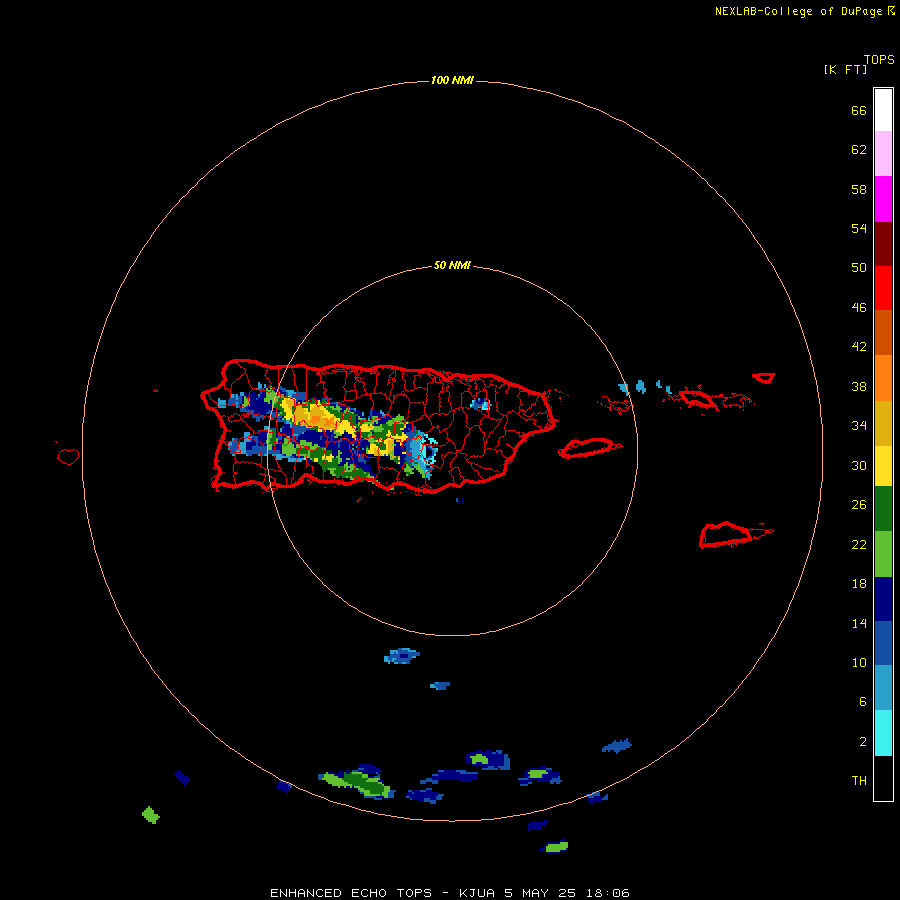Pick the light blue swatch on the color scale

point(883,688)
